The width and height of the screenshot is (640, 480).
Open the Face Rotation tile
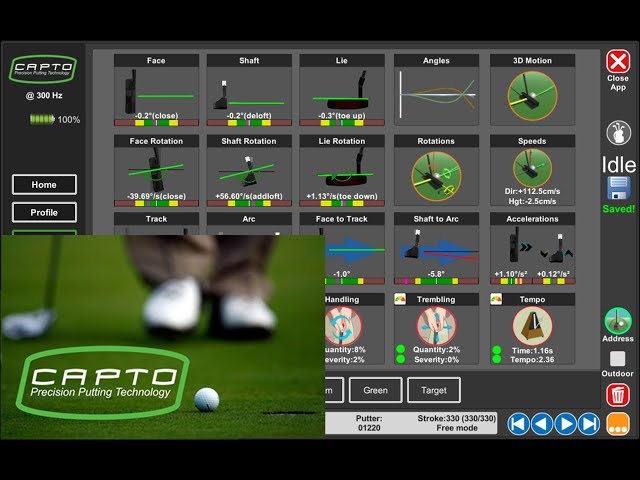(156, 170)
